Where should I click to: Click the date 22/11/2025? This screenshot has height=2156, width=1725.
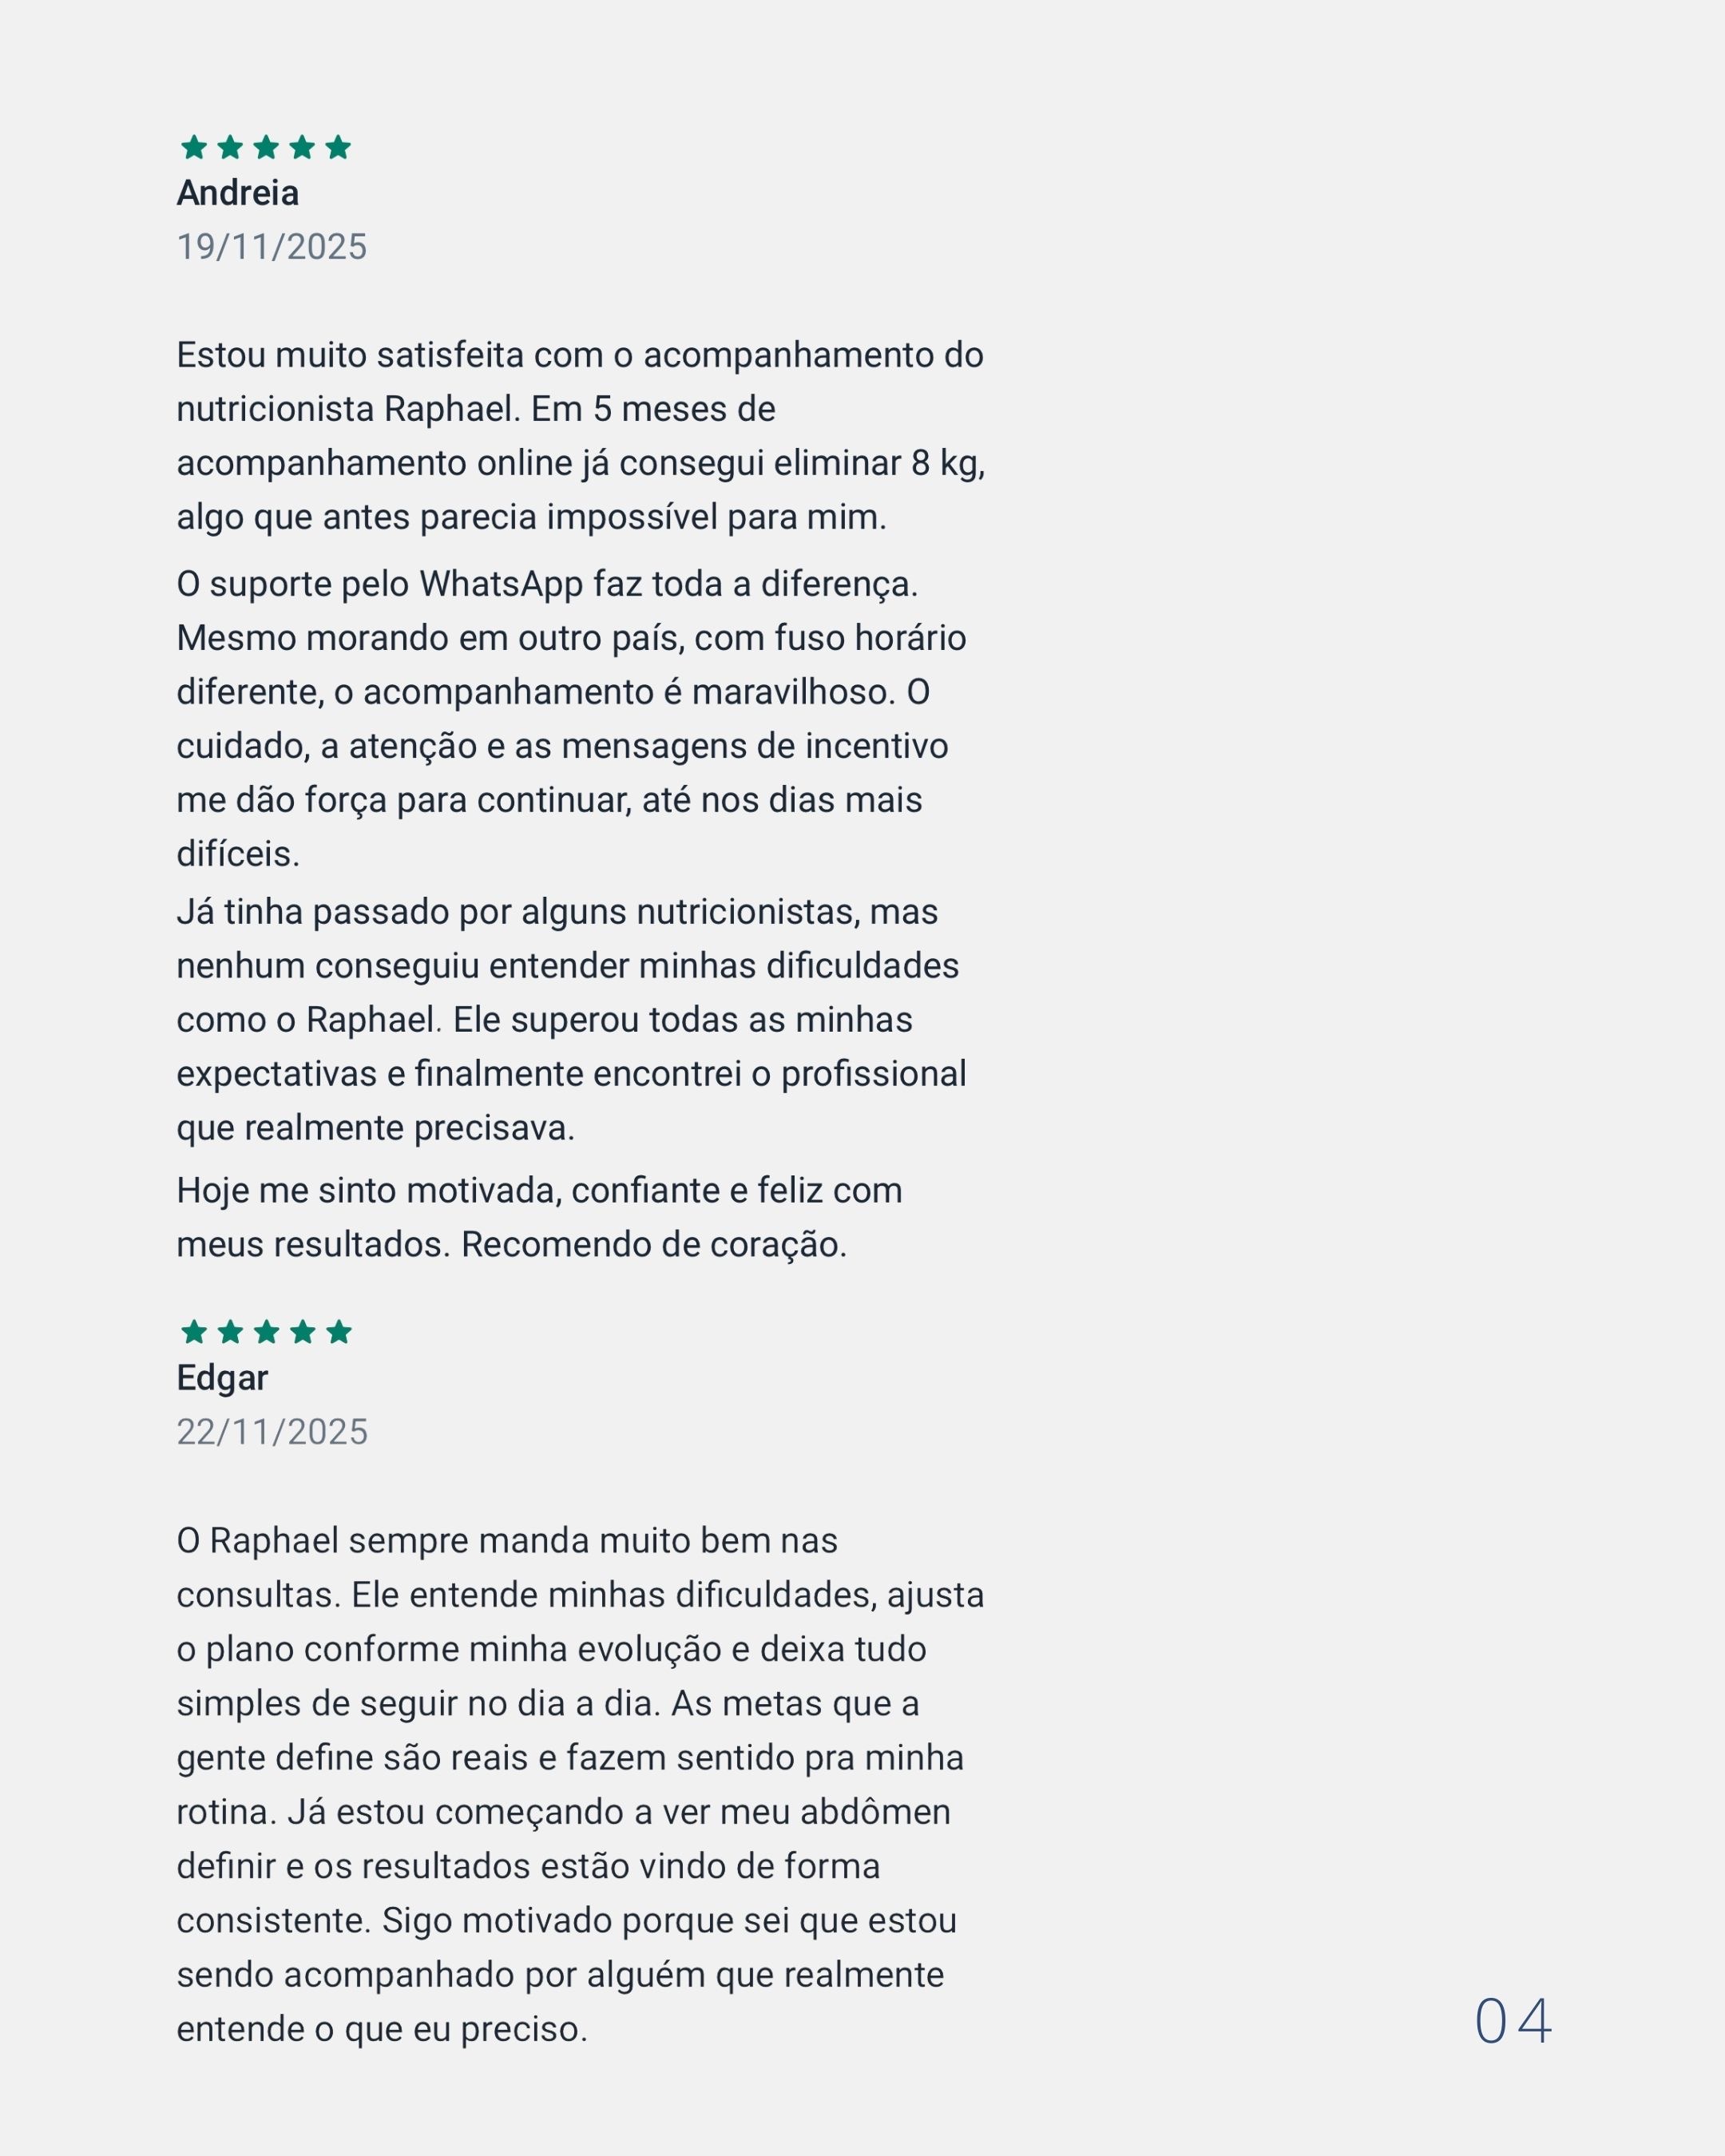tap(272, 1432)
